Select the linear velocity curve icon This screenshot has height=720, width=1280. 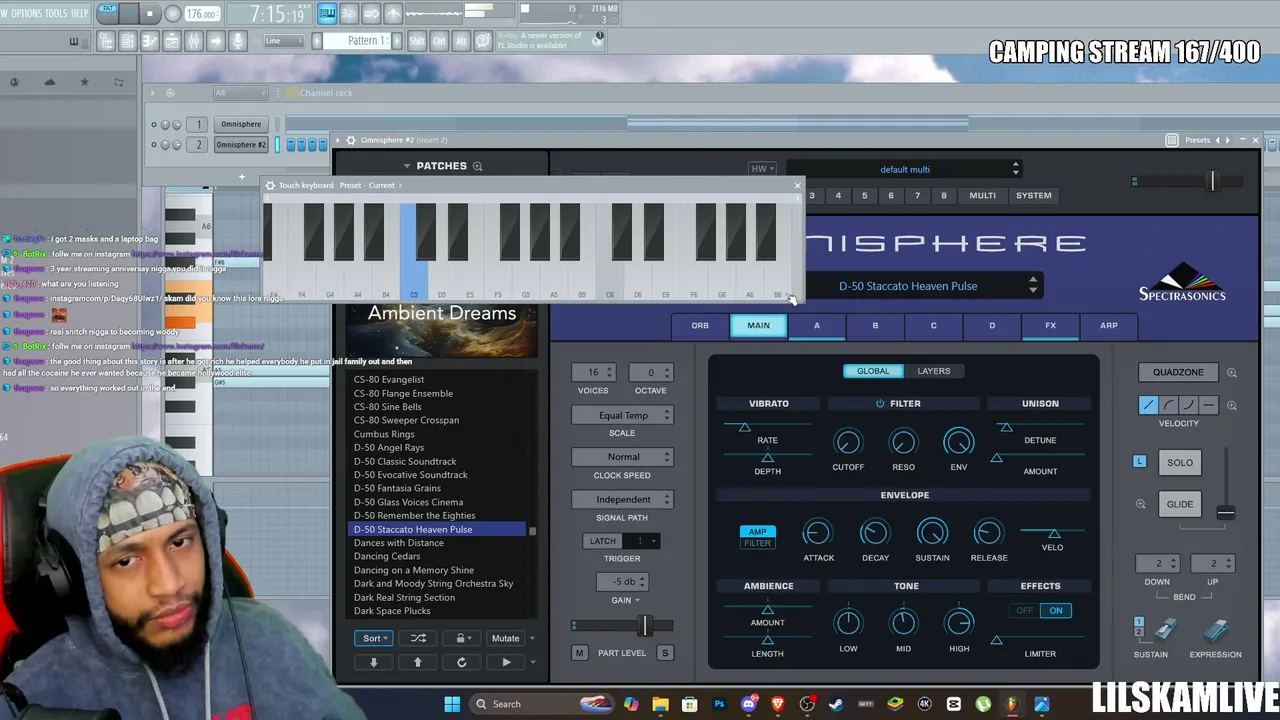point(1148,405)
